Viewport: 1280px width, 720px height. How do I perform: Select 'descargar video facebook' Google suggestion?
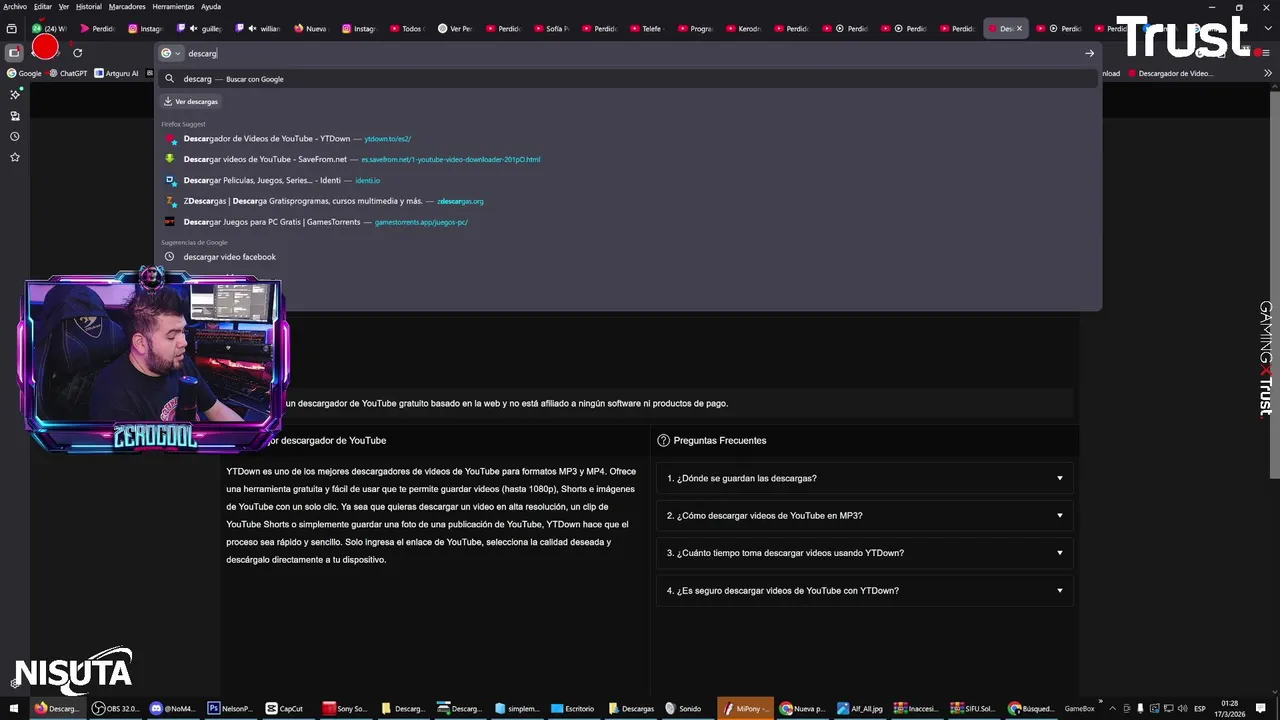tap(628, 257)
